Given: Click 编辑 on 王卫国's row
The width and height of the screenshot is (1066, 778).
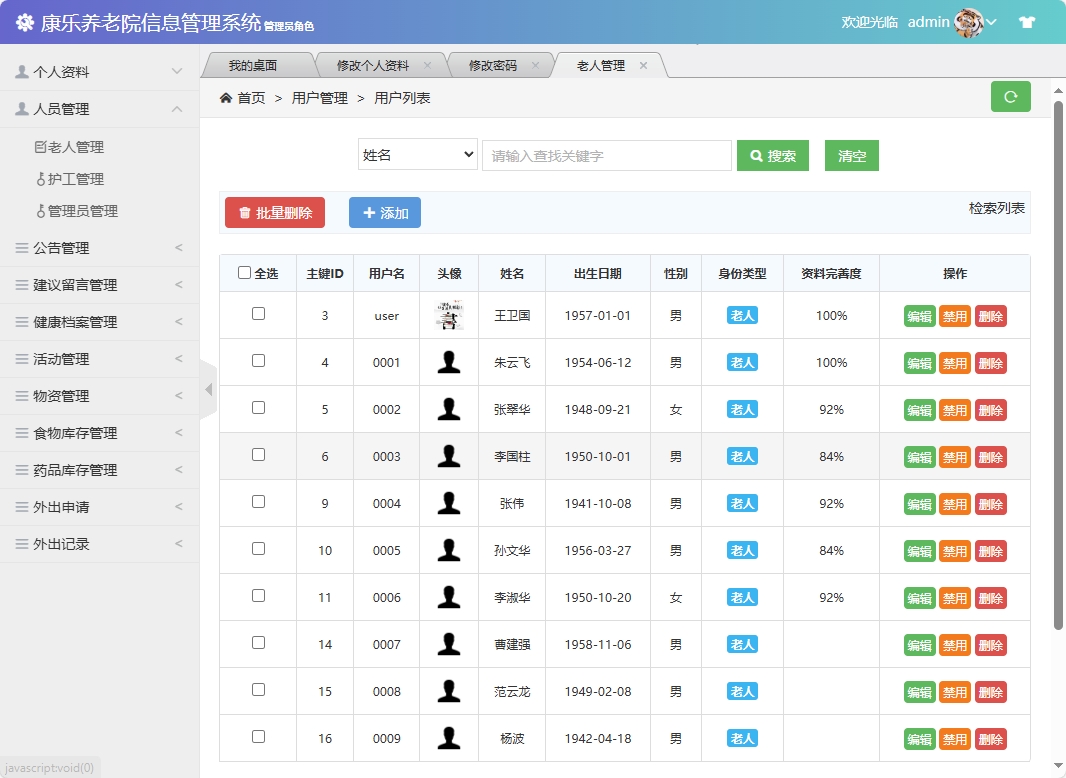Looking at the screenshot, I should click(918, 315).
